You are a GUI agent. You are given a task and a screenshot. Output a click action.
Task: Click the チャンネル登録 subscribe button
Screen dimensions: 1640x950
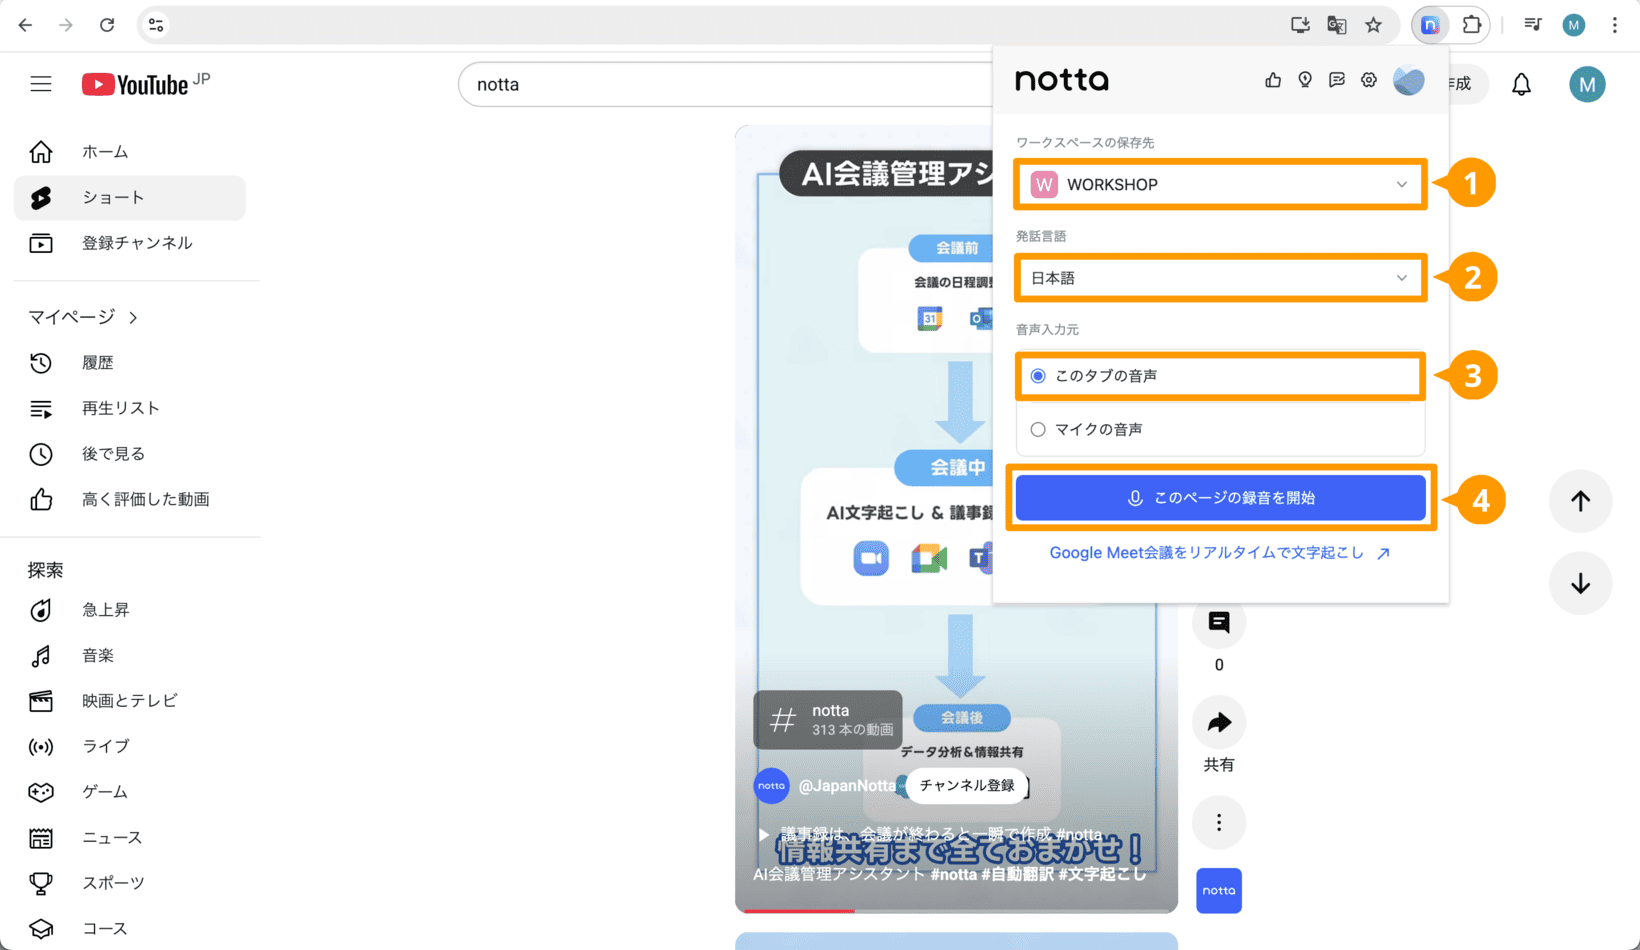coord(967,785)
